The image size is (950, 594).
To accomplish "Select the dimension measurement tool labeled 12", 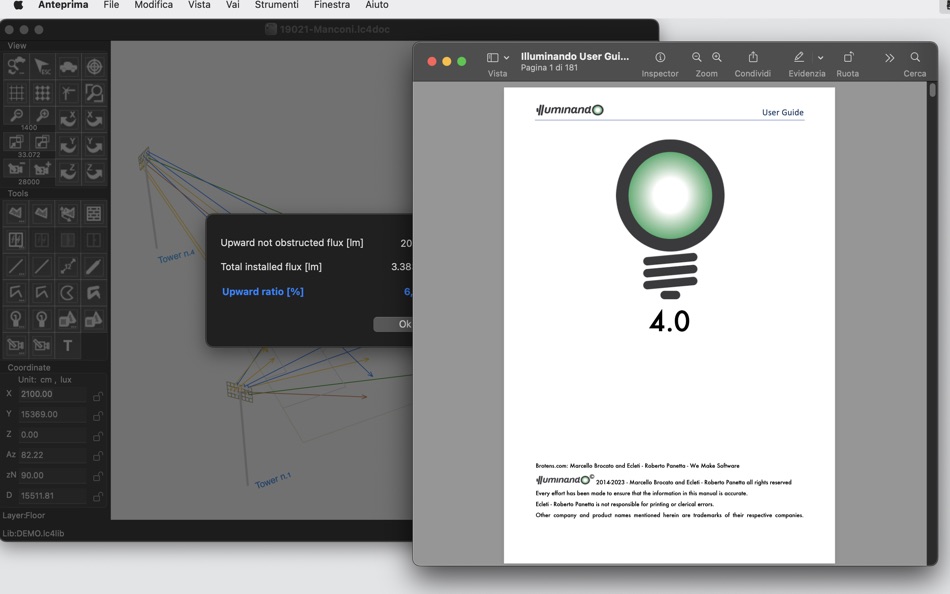I will click(x=68, y=266).
